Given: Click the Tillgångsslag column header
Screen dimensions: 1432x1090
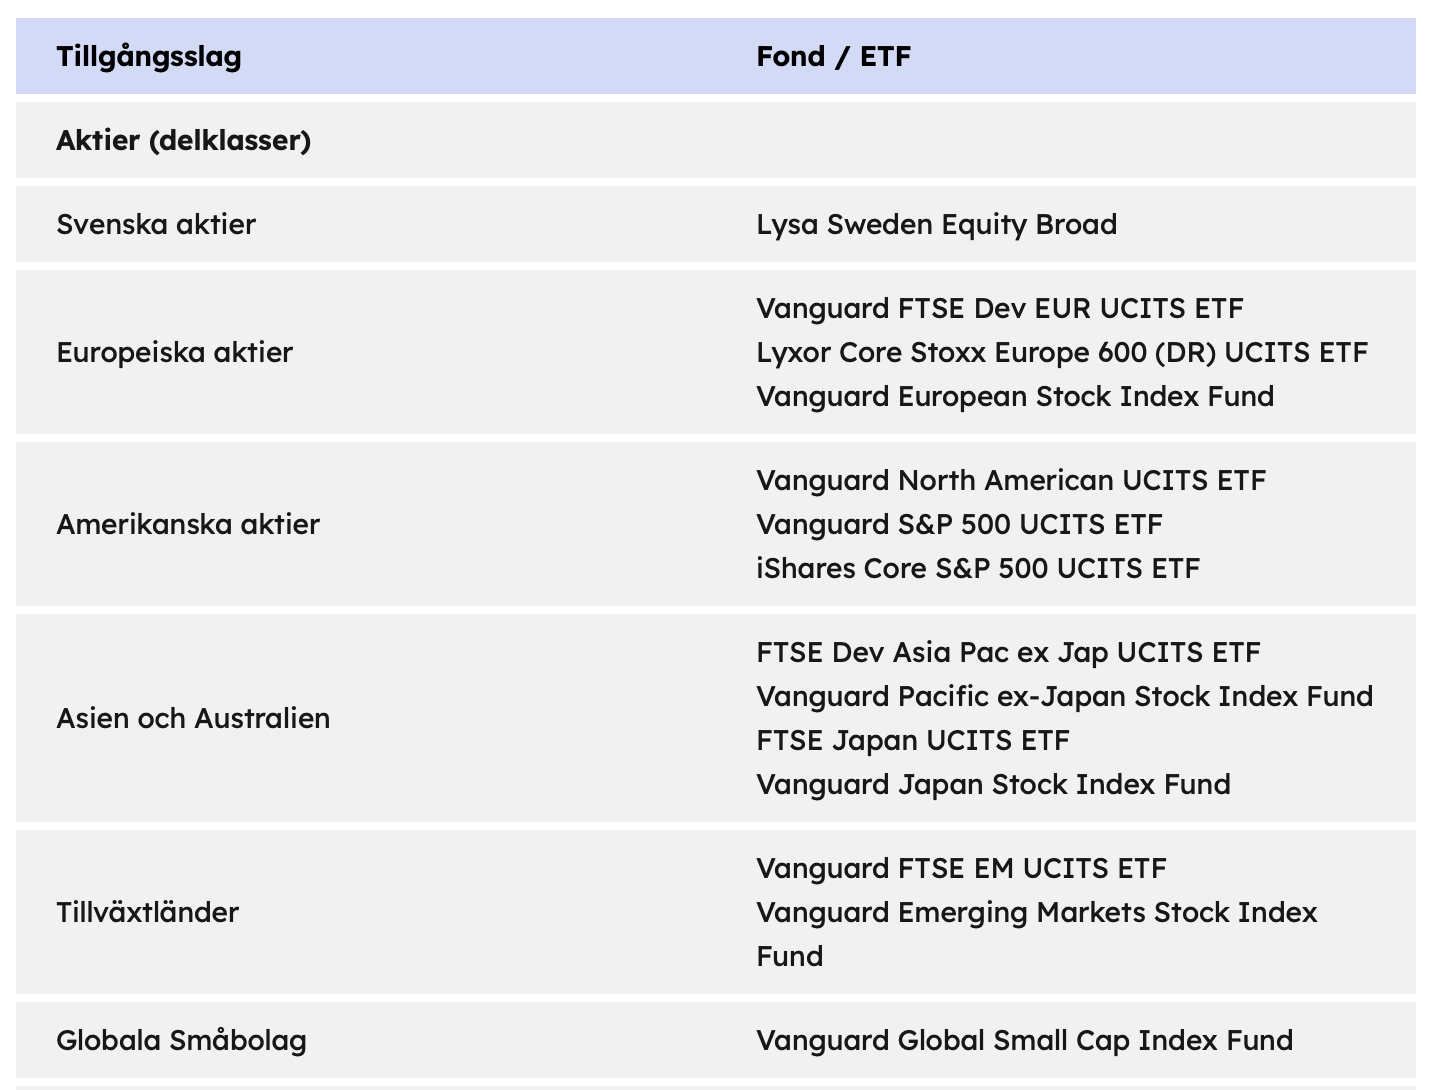Looking at the screenshot, I should point(149,56).
